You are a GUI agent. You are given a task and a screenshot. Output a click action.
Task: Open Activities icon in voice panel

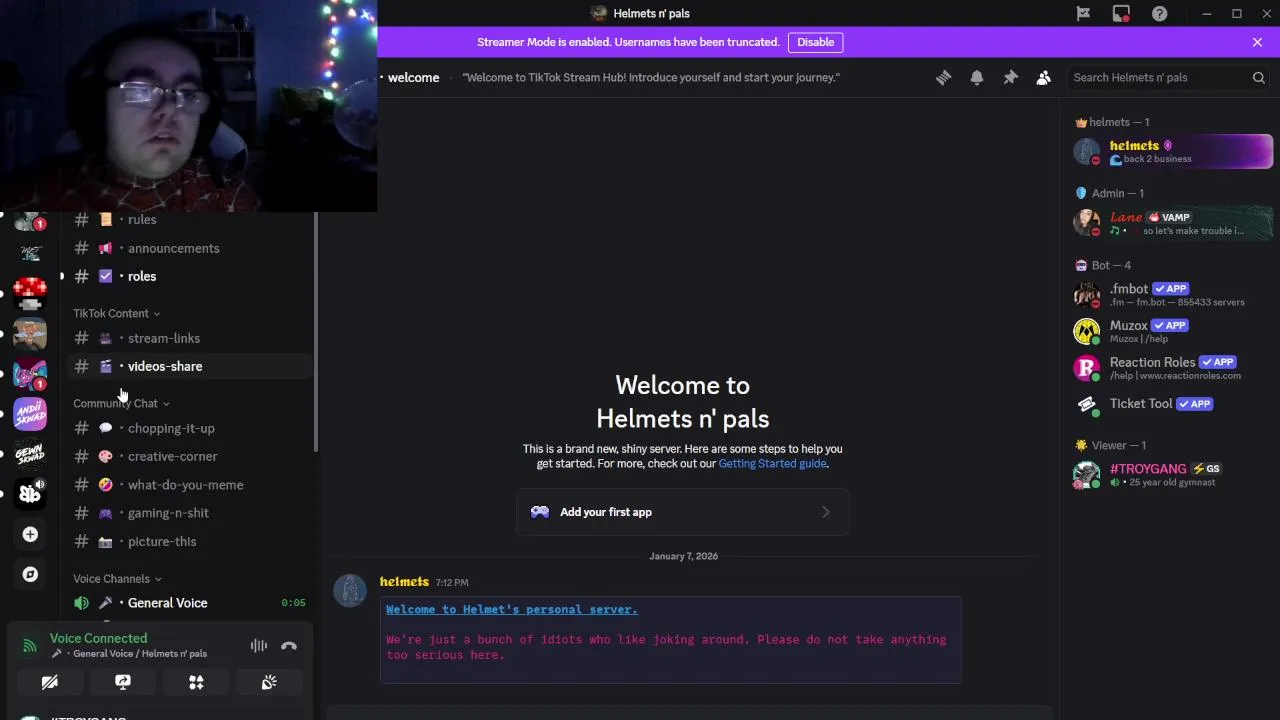click(196, 682)
